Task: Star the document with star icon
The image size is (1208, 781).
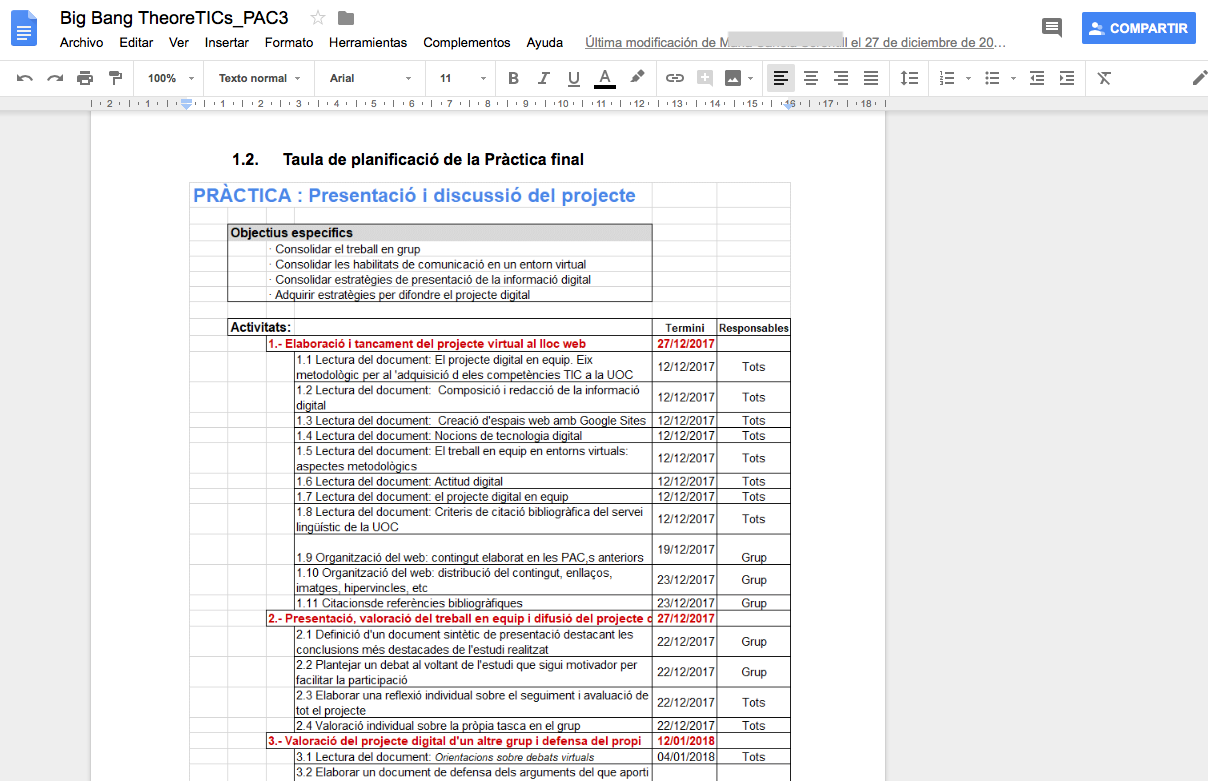Action: 318,17
